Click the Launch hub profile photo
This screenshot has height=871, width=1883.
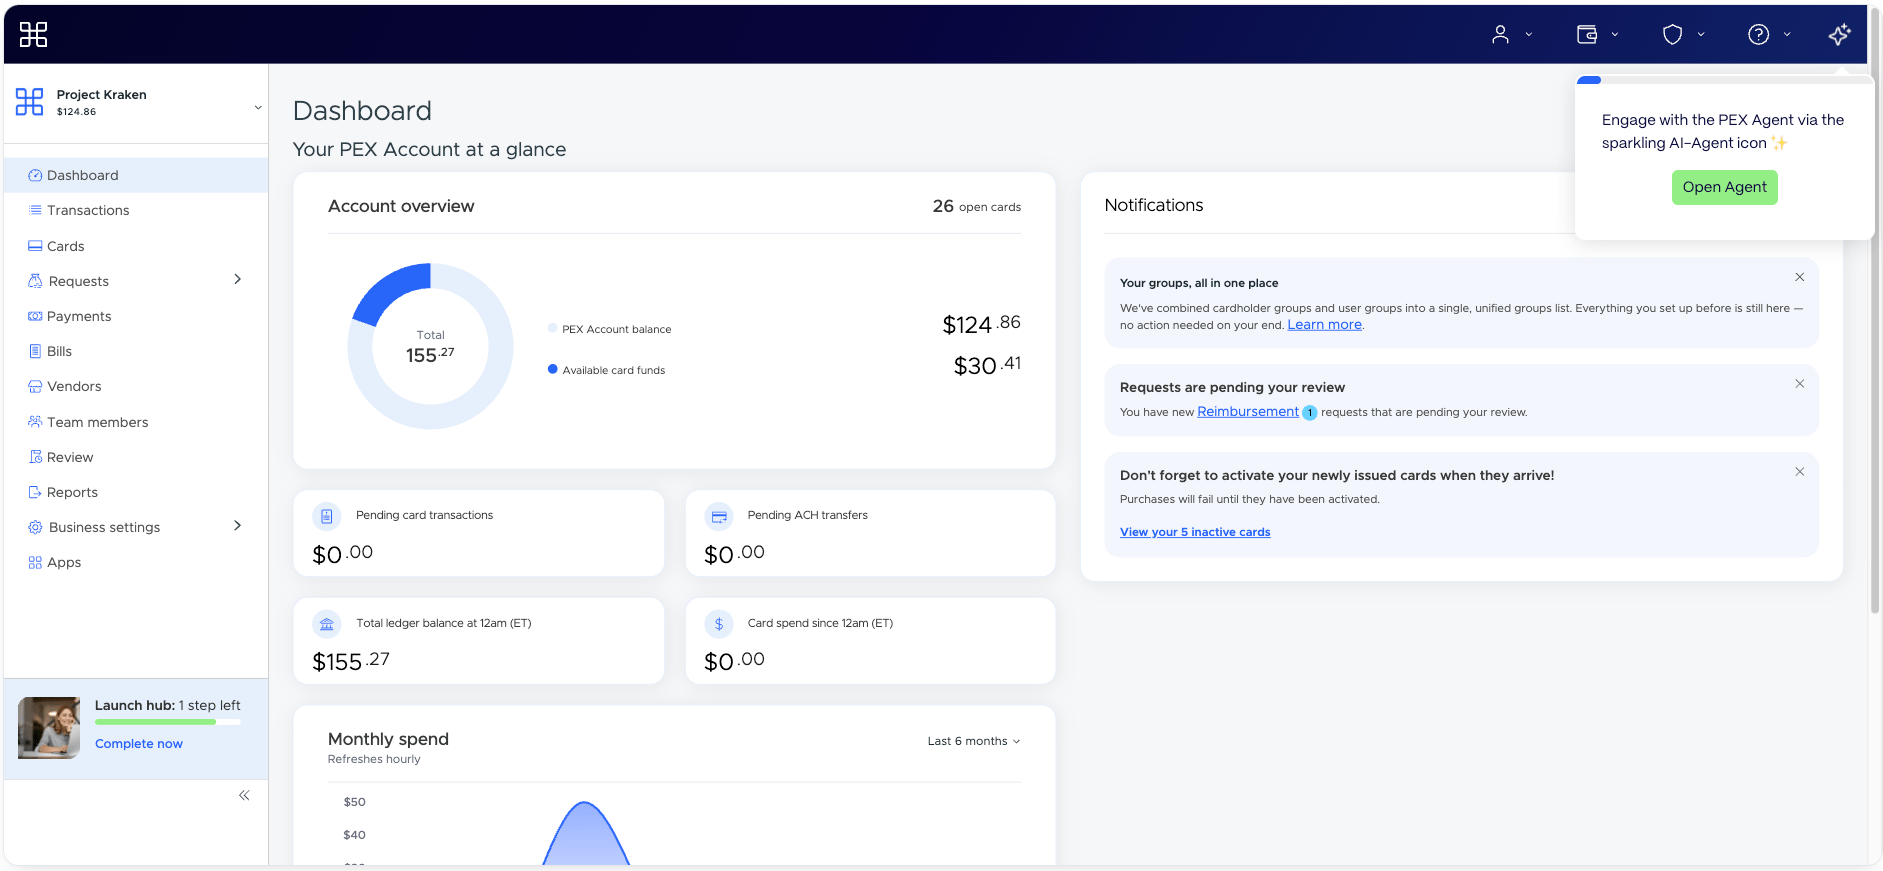click(49, 728)
